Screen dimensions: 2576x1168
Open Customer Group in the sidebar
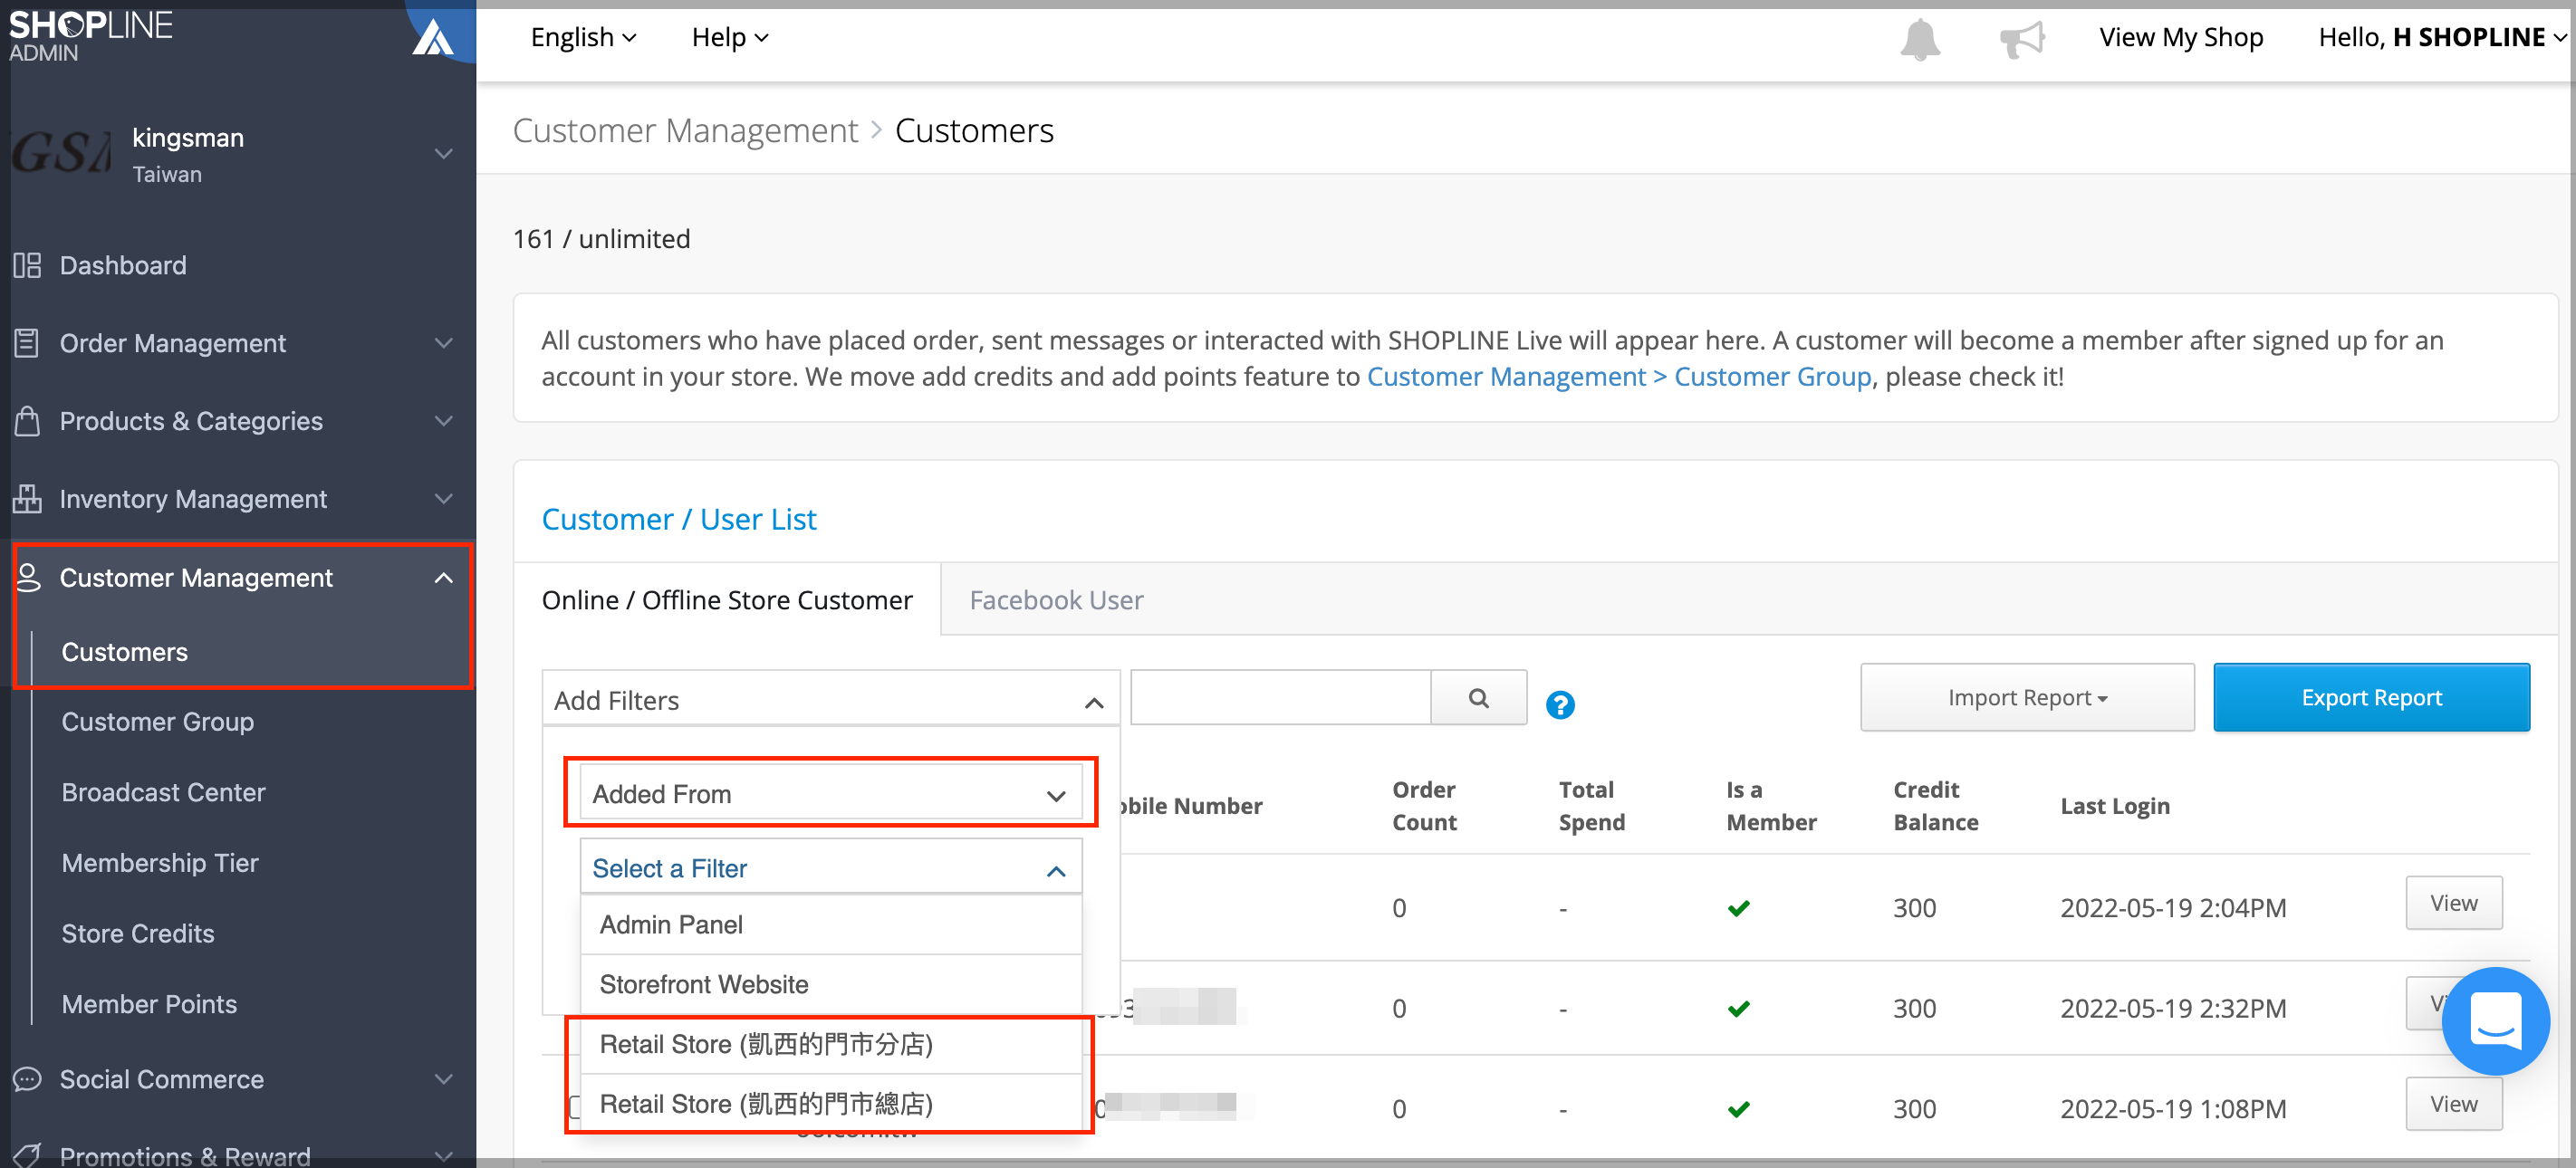point(157,721)
